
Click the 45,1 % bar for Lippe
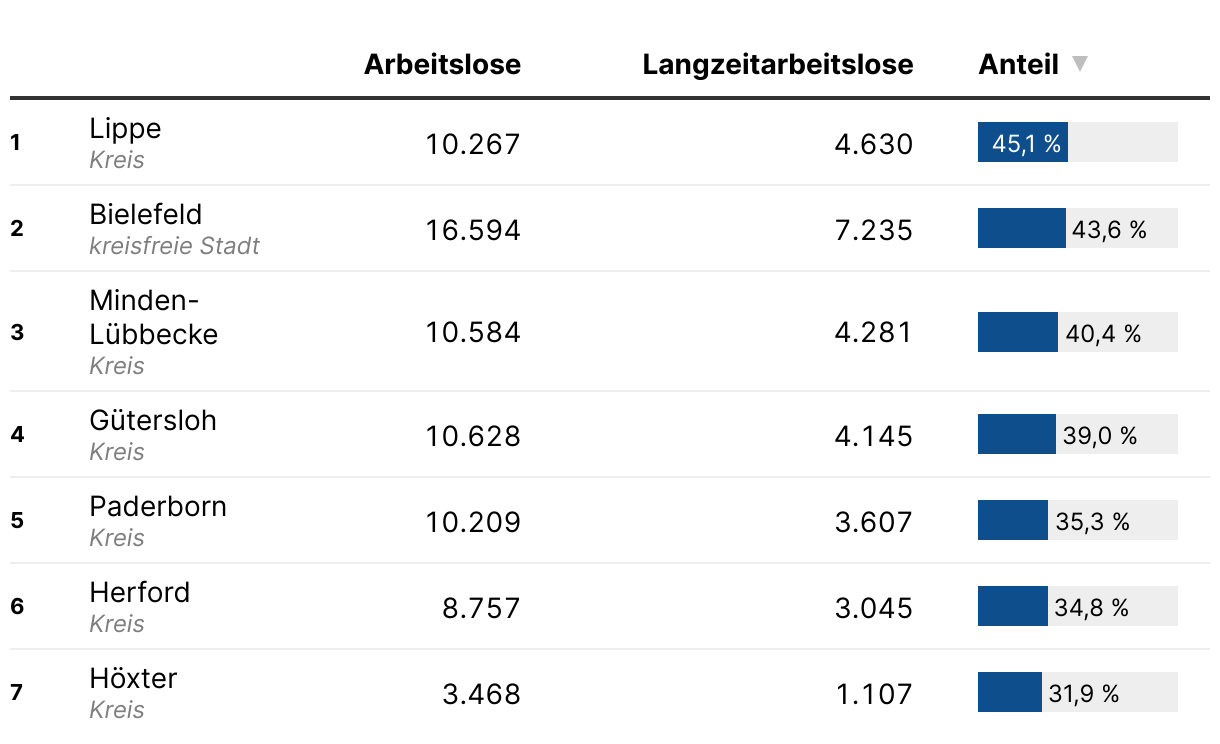pyautogui.click(x=1023, y=143)
